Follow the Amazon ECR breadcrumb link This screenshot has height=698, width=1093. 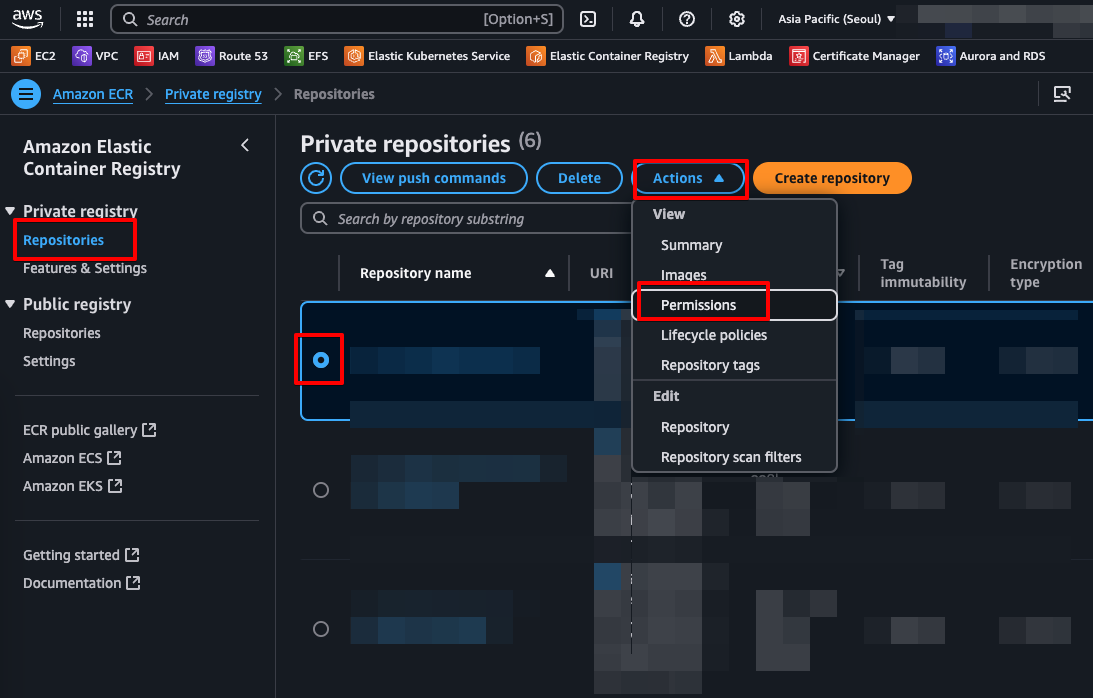[93, 94]
